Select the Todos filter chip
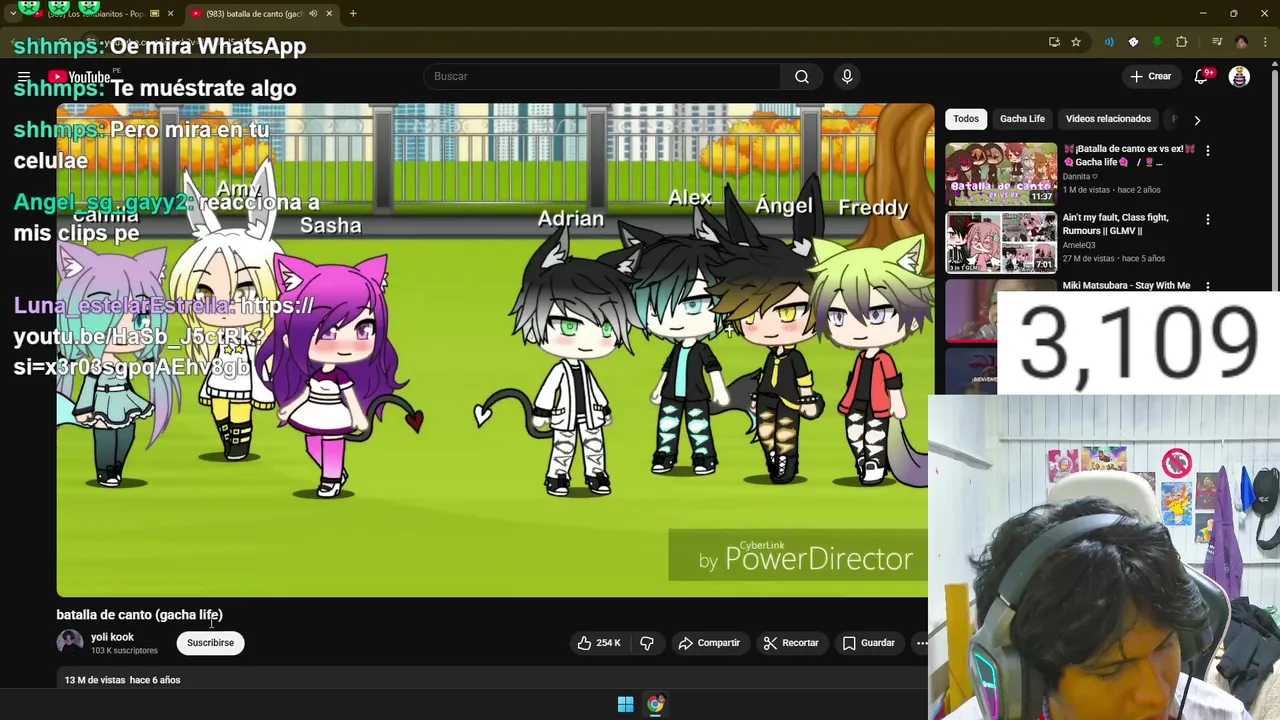This screenshot has height=720, width=1280. coord(966,119)
